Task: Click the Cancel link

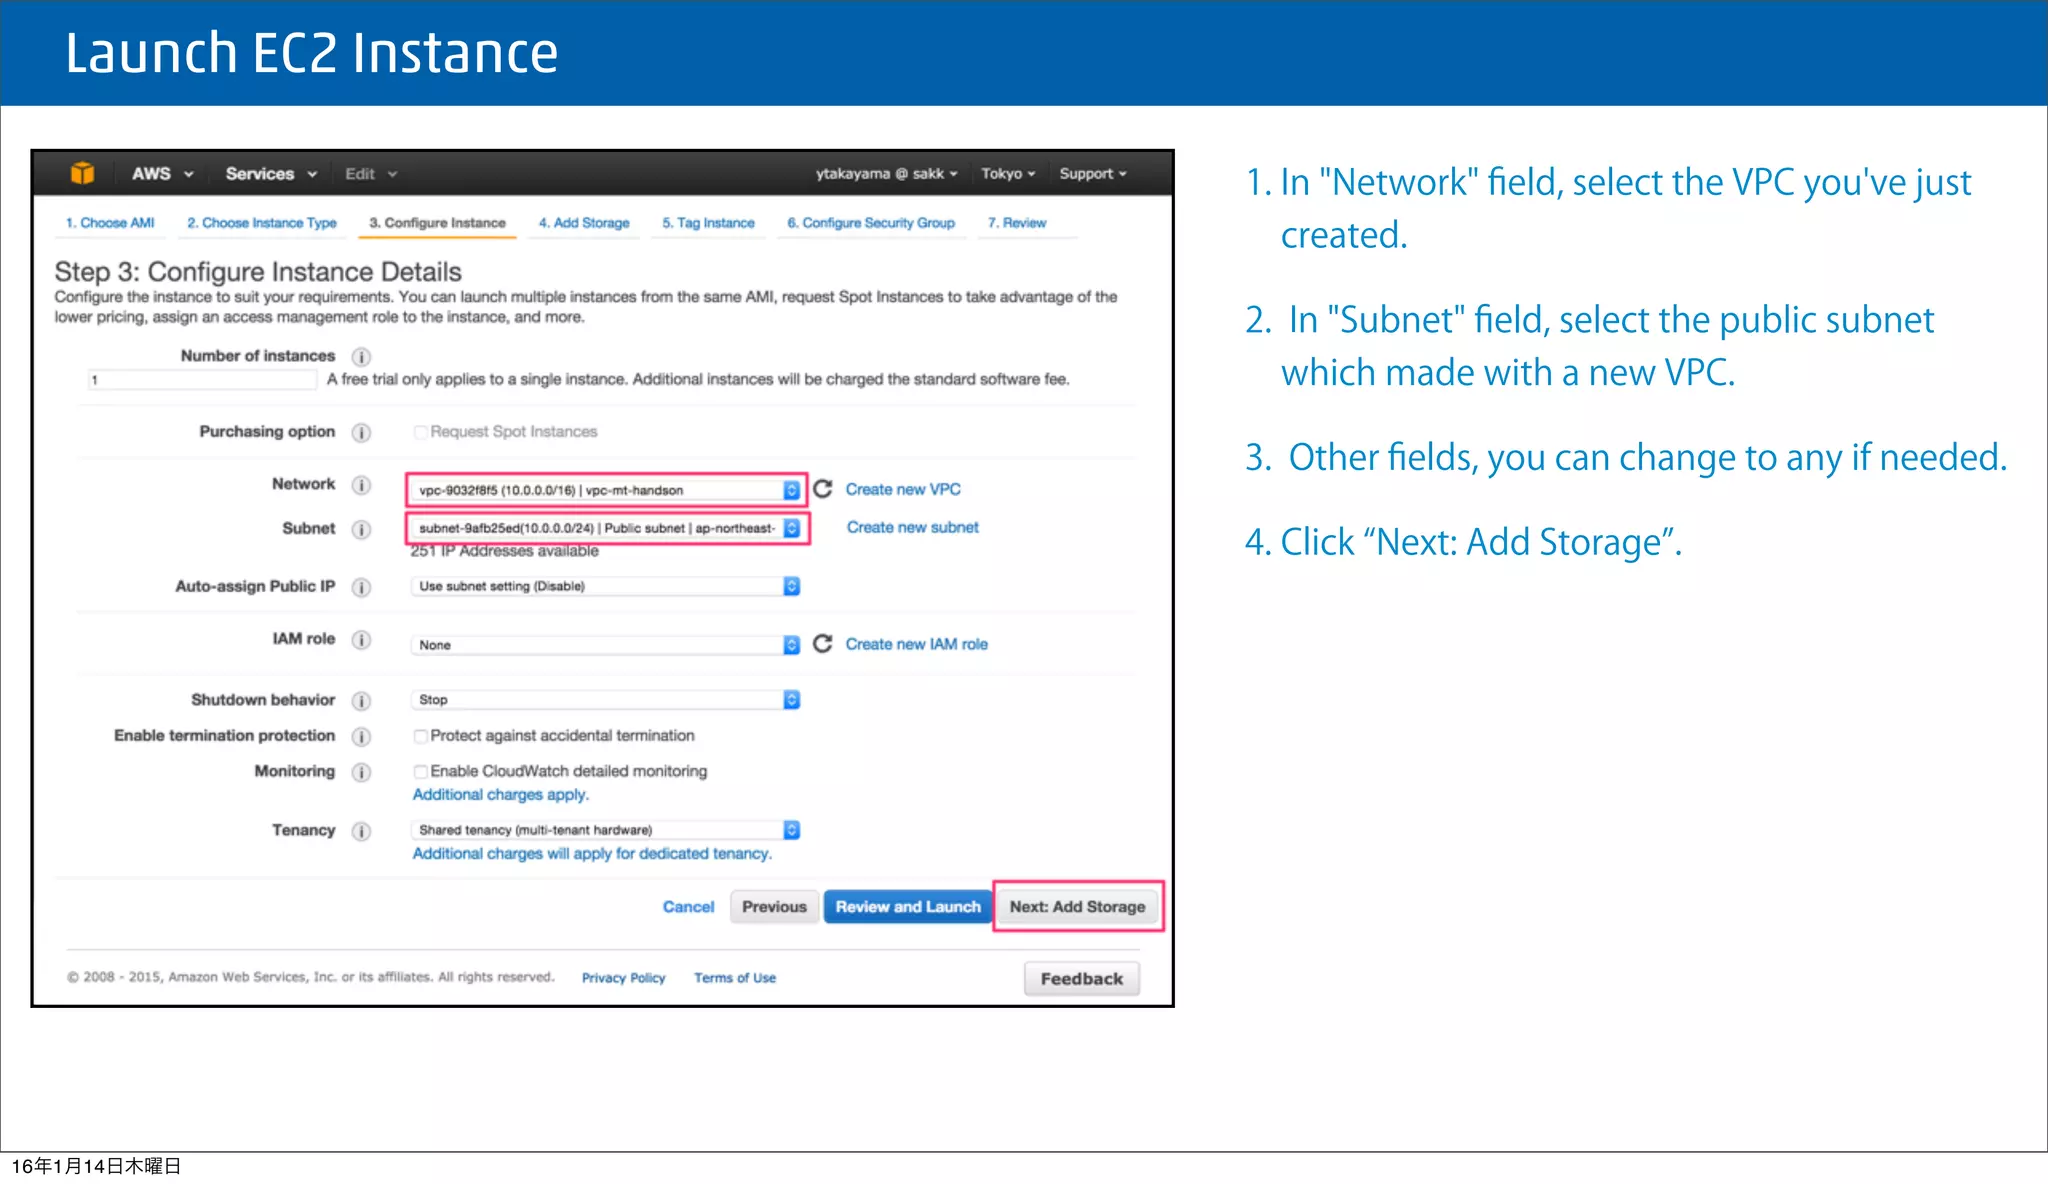Action: pyautogui.click(x=688, y=907)
